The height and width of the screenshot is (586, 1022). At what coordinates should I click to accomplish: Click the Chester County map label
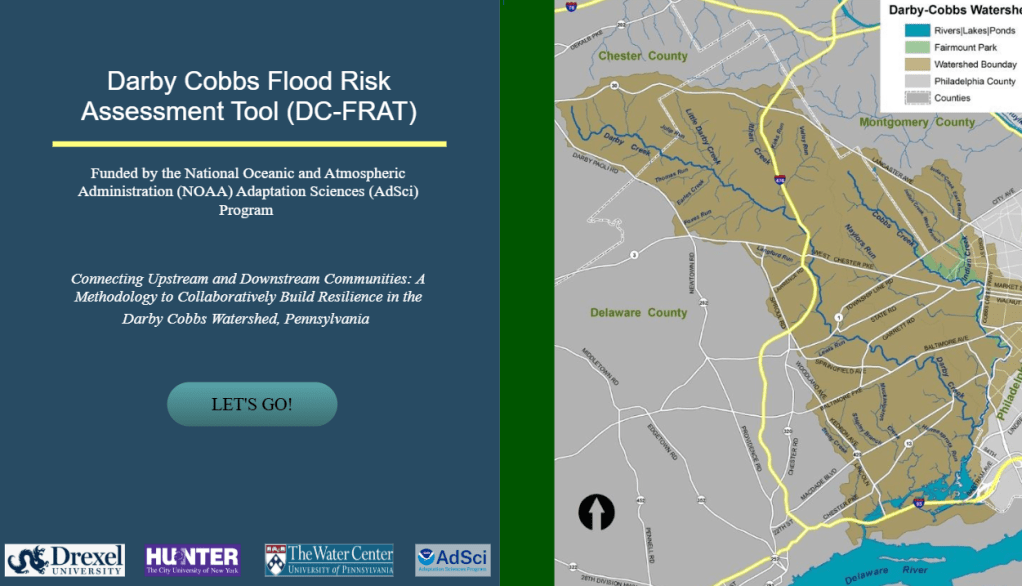pos(643,56)
